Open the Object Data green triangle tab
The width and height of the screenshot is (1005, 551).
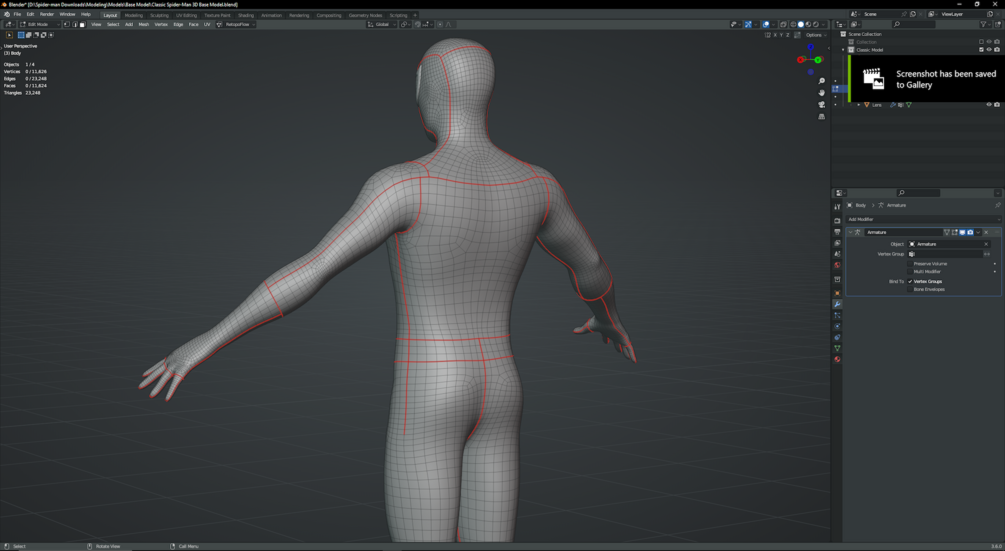[837, 348]
